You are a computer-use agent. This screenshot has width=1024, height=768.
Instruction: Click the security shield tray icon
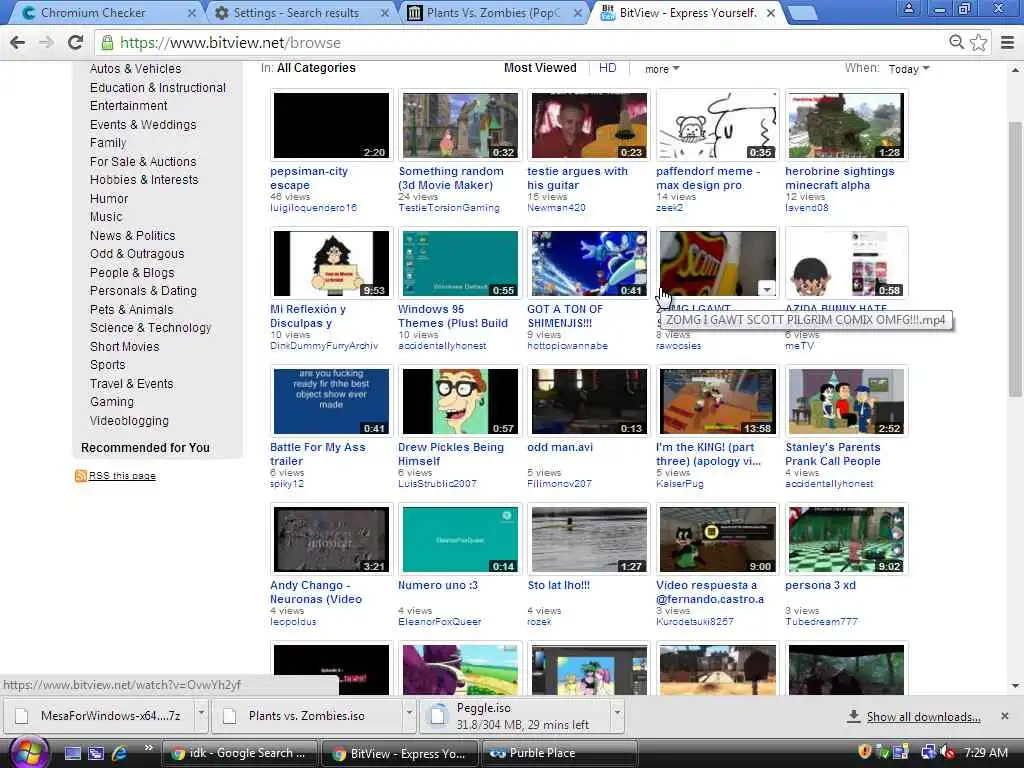[x=865, y=752]
